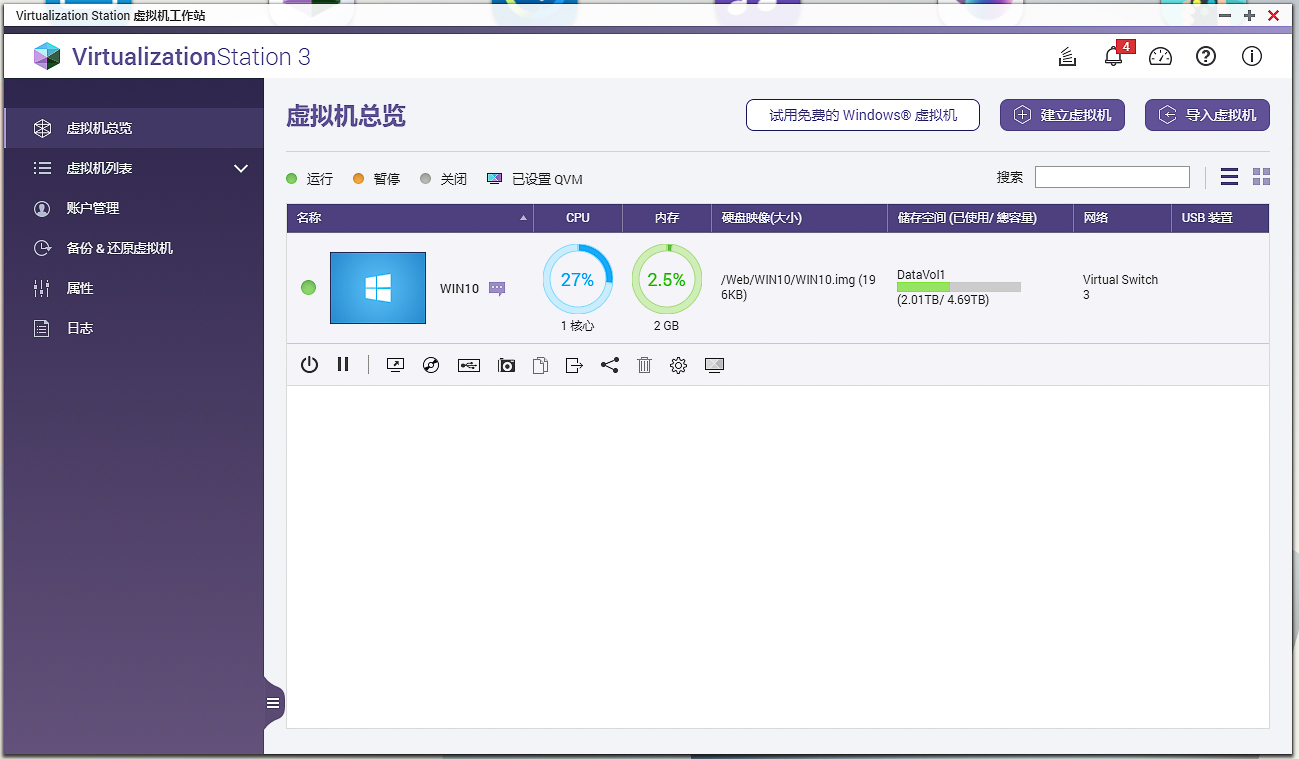Click the 导入虚拟机 button

click(1207, 115)
